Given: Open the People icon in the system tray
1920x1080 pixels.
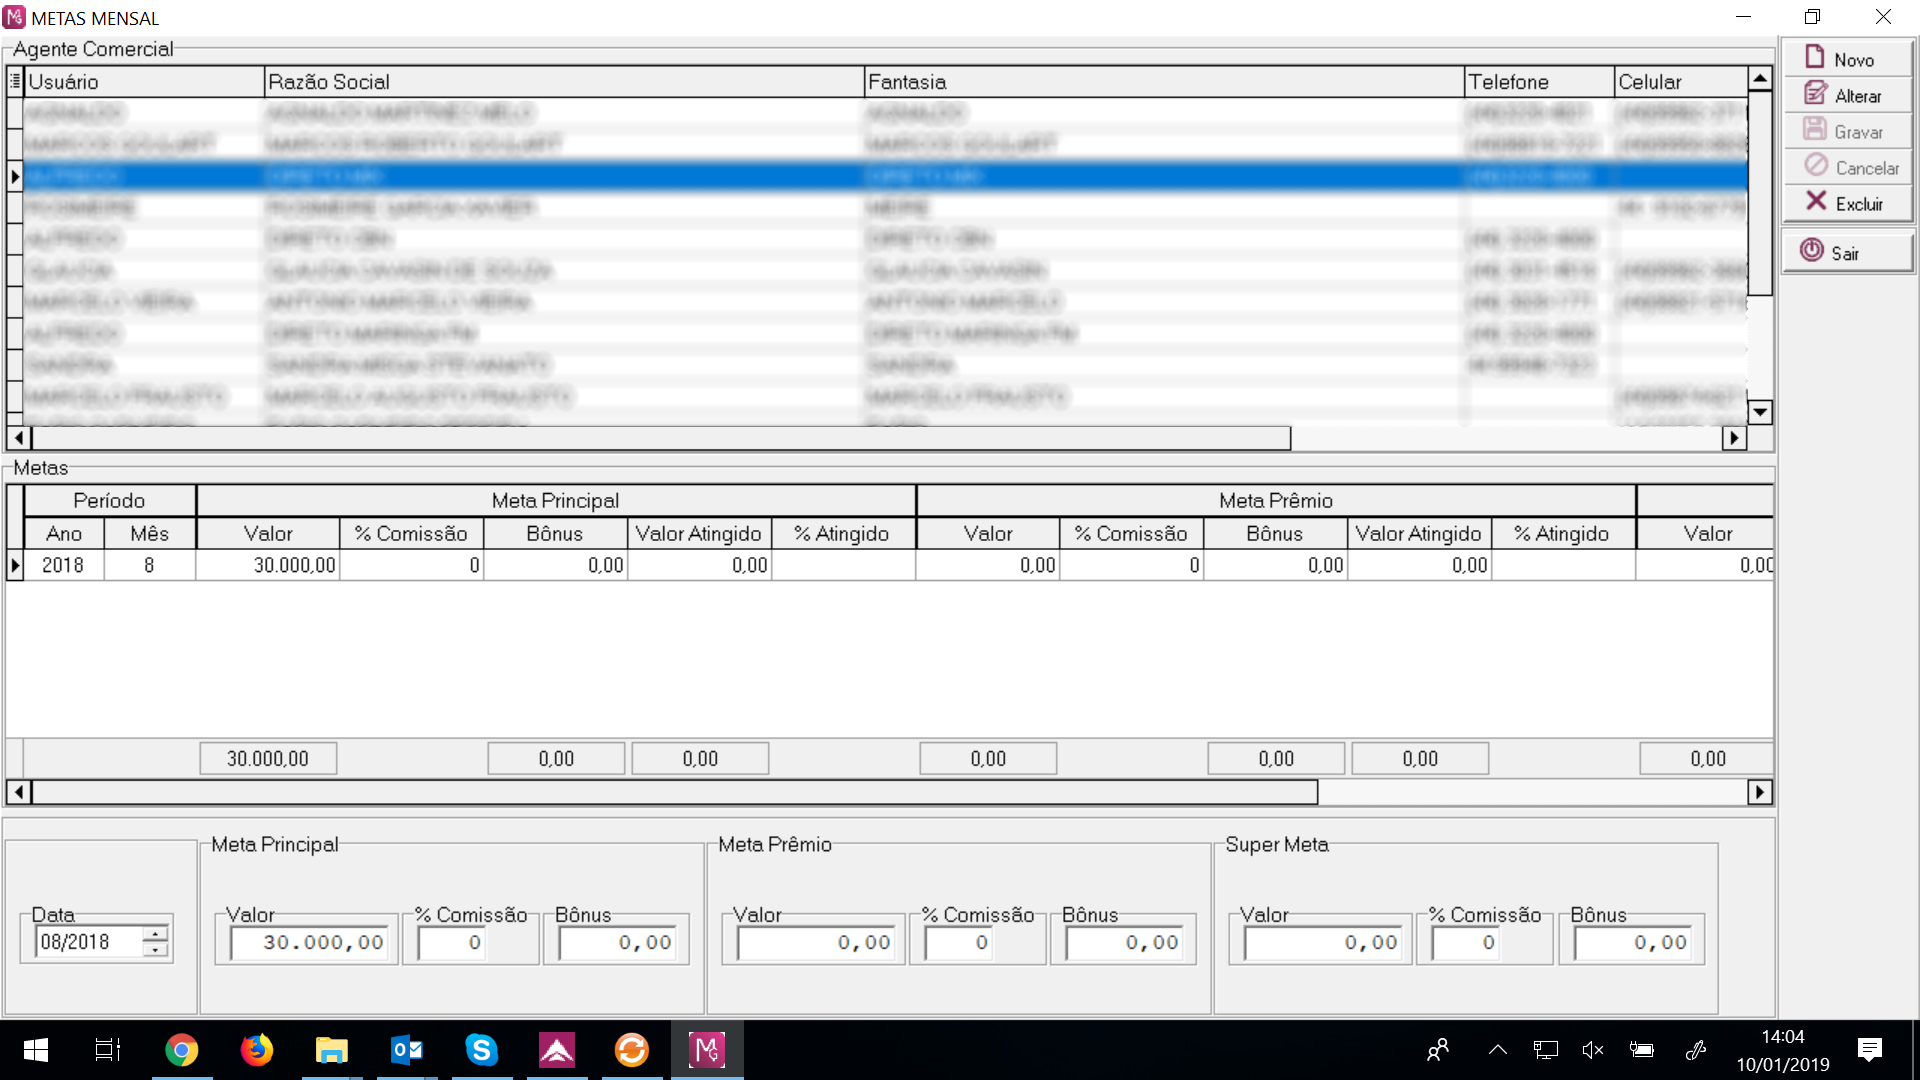Looking at the screenshot, I should click(1438, 1050).
